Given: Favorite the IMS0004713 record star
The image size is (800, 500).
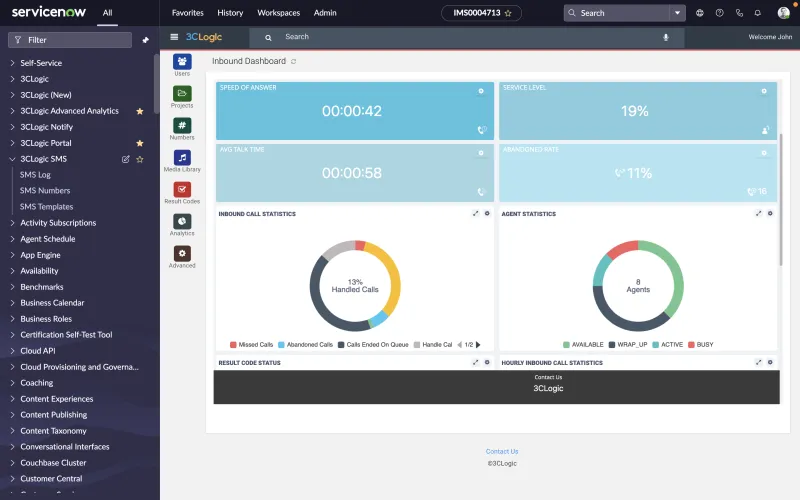Looking at the screenshot, I should [x=508, y=13].
